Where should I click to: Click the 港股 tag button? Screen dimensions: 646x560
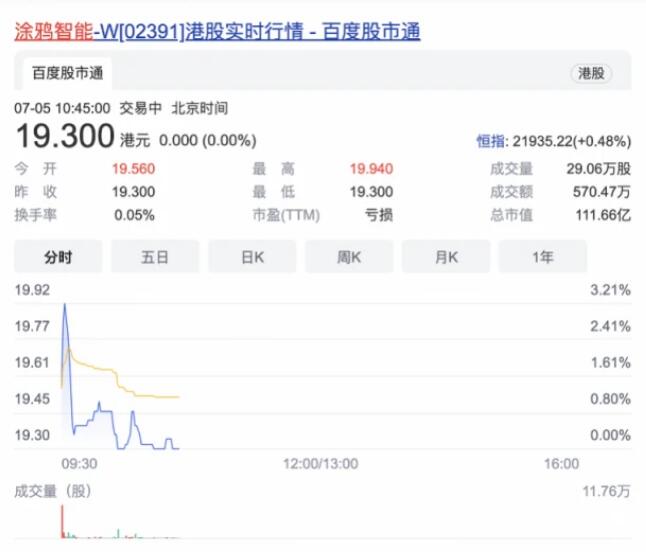tap(591, 73)
